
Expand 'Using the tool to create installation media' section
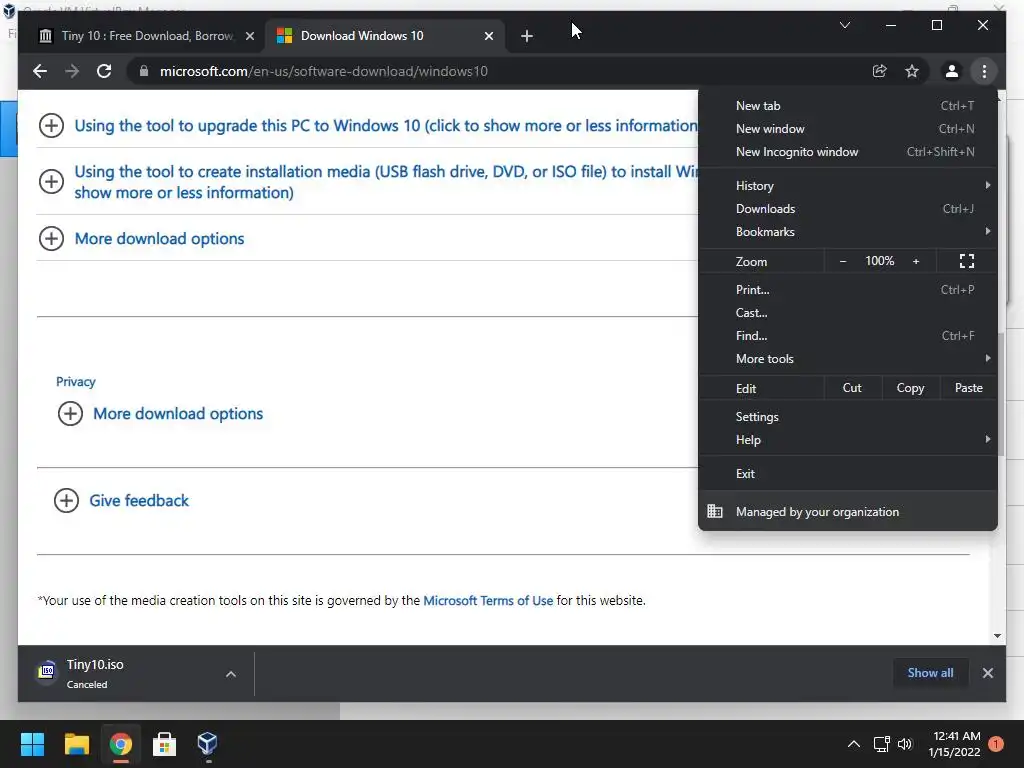52,181
